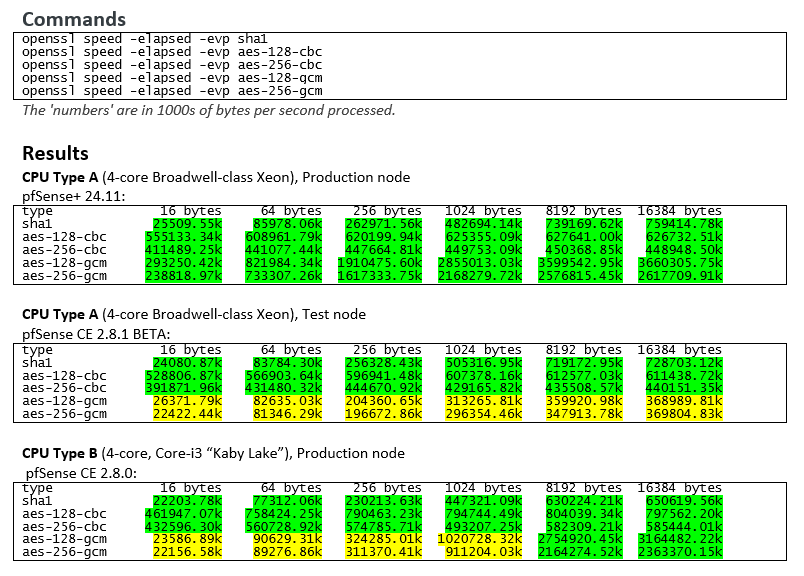Click value 447321.09k in the CE 2.8.0 table

(x=484, y=501)
